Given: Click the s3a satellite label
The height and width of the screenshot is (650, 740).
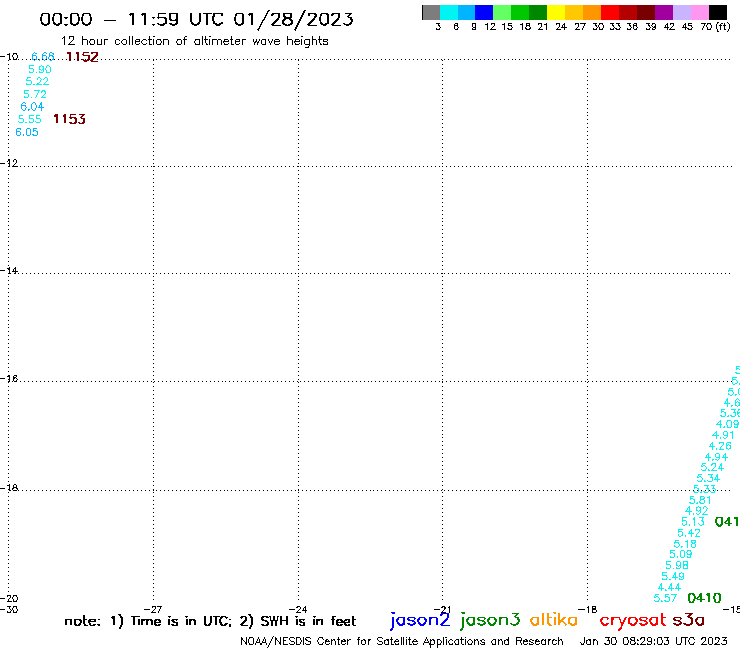Looking at the screenshot, I should 689,620.
